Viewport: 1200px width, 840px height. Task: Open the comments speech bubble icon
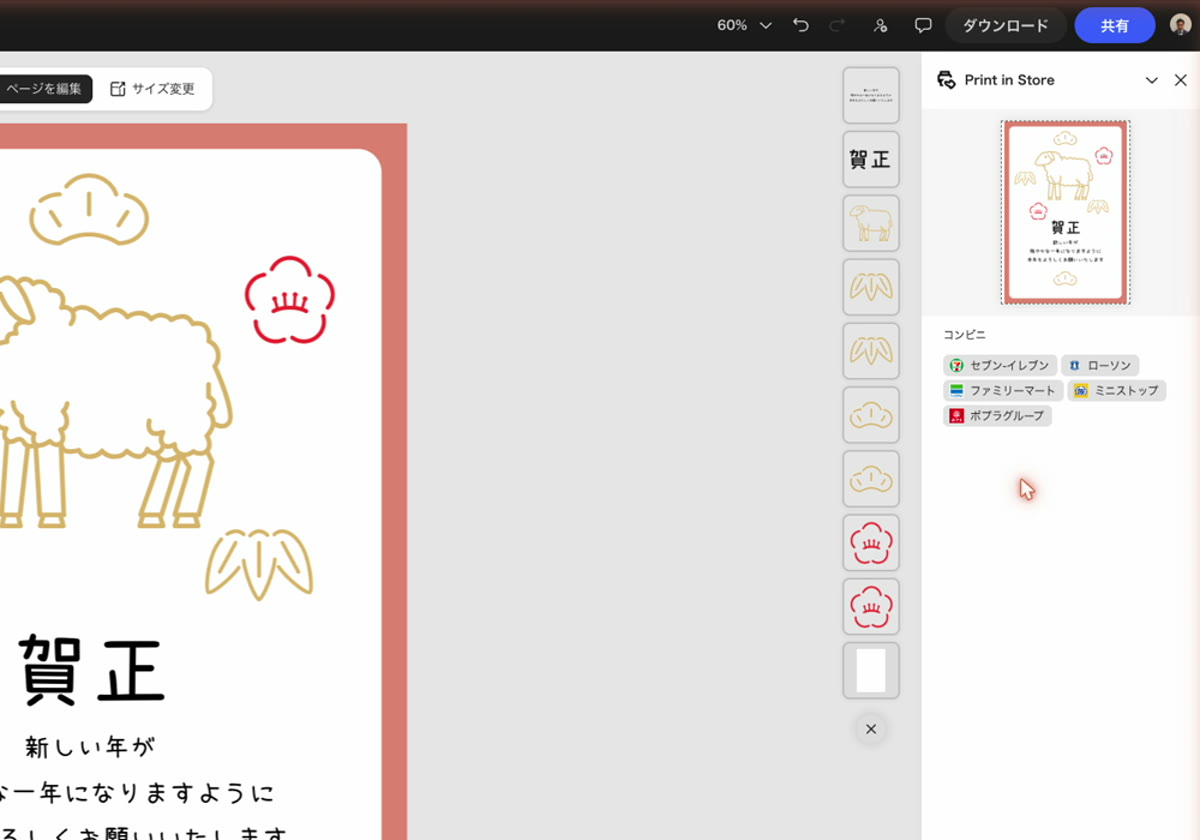pos(923,25)
